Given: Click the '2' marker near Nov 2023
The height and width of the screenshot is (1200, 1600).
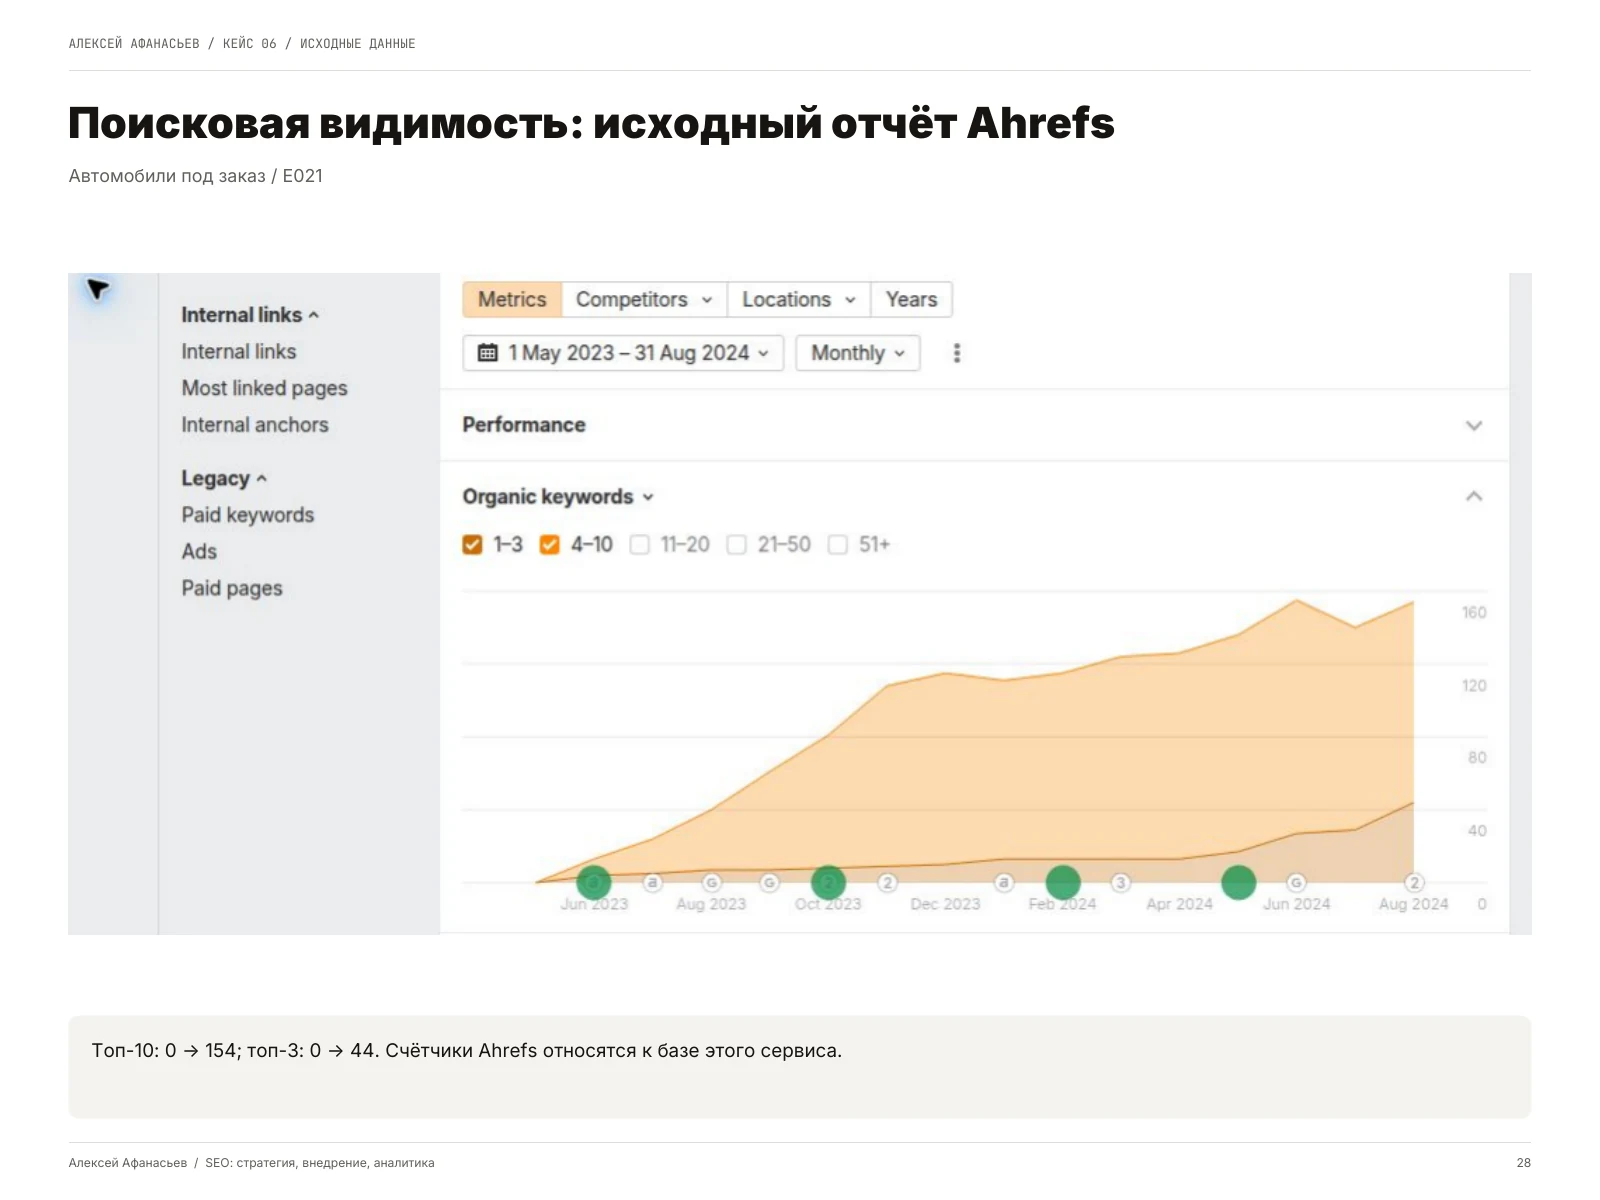Looking at the screenshot, I should (887, 883).
